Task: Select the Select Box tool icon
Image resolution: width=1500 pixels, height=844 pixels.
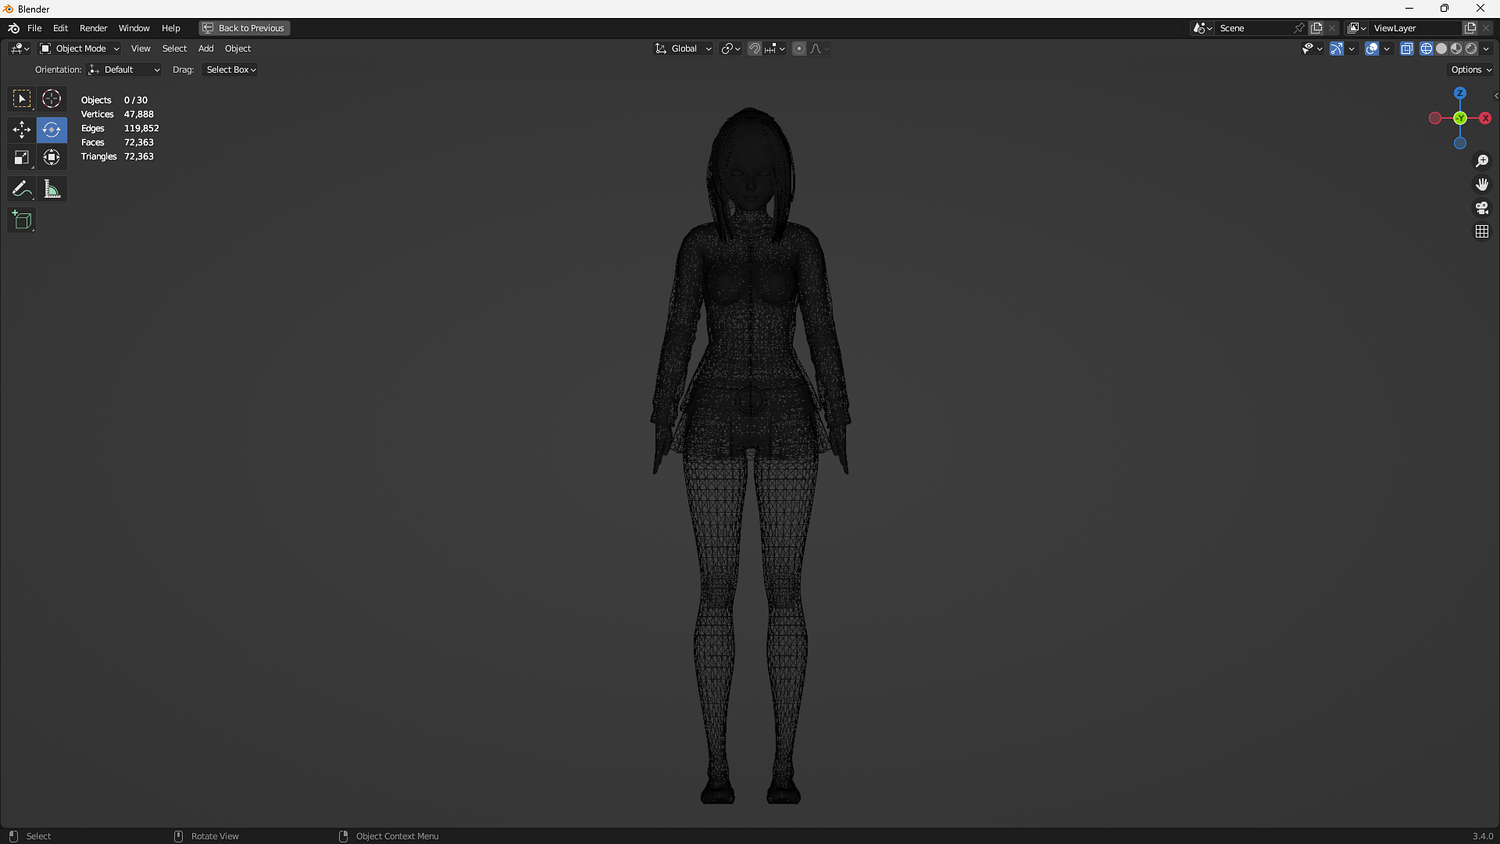Action: (22, 99)
